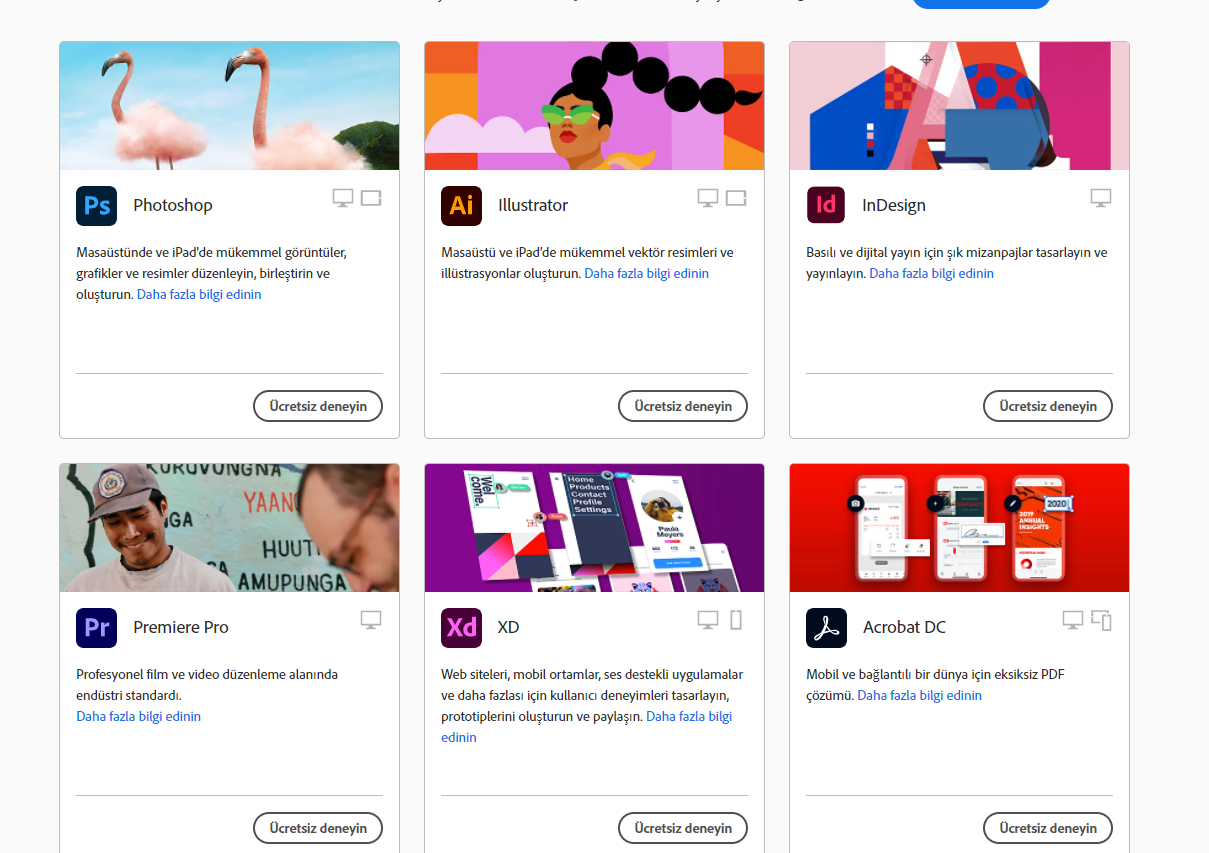Click the Illustrator woman-with-sunglasses banner image

point(594,106)
